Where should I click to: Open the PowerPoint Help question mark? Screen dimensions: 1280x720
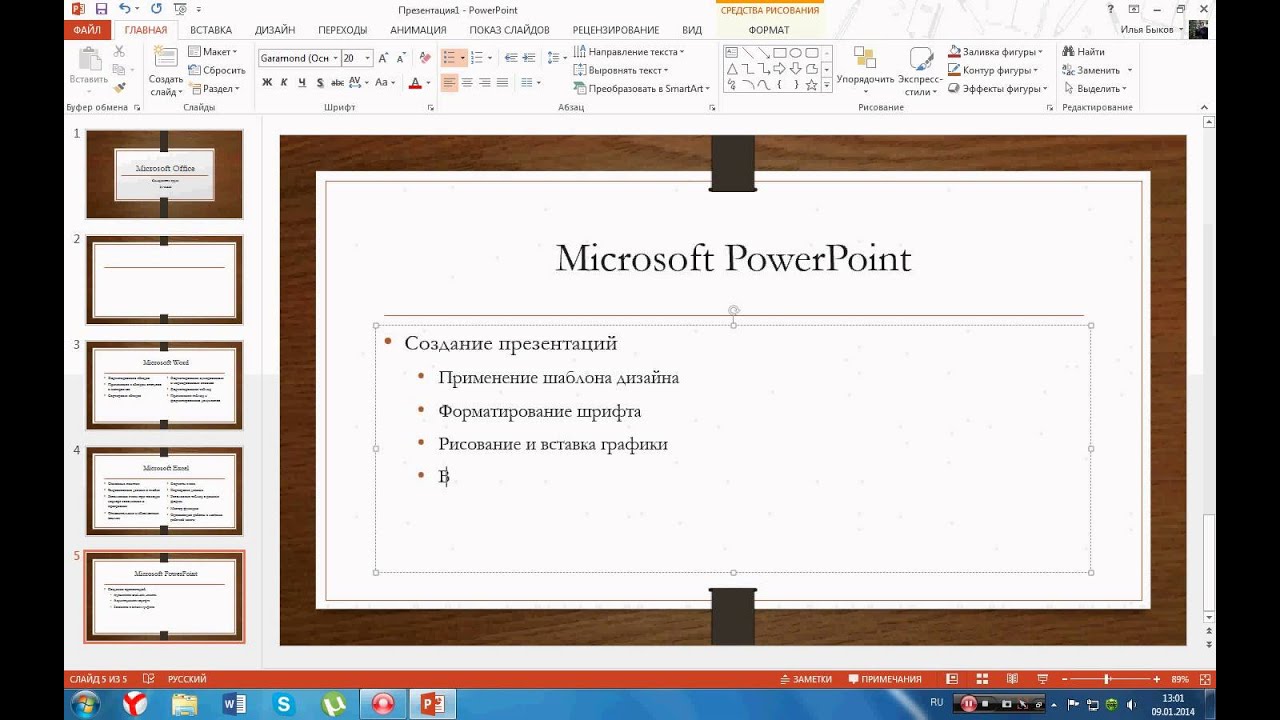[1110, 9]
